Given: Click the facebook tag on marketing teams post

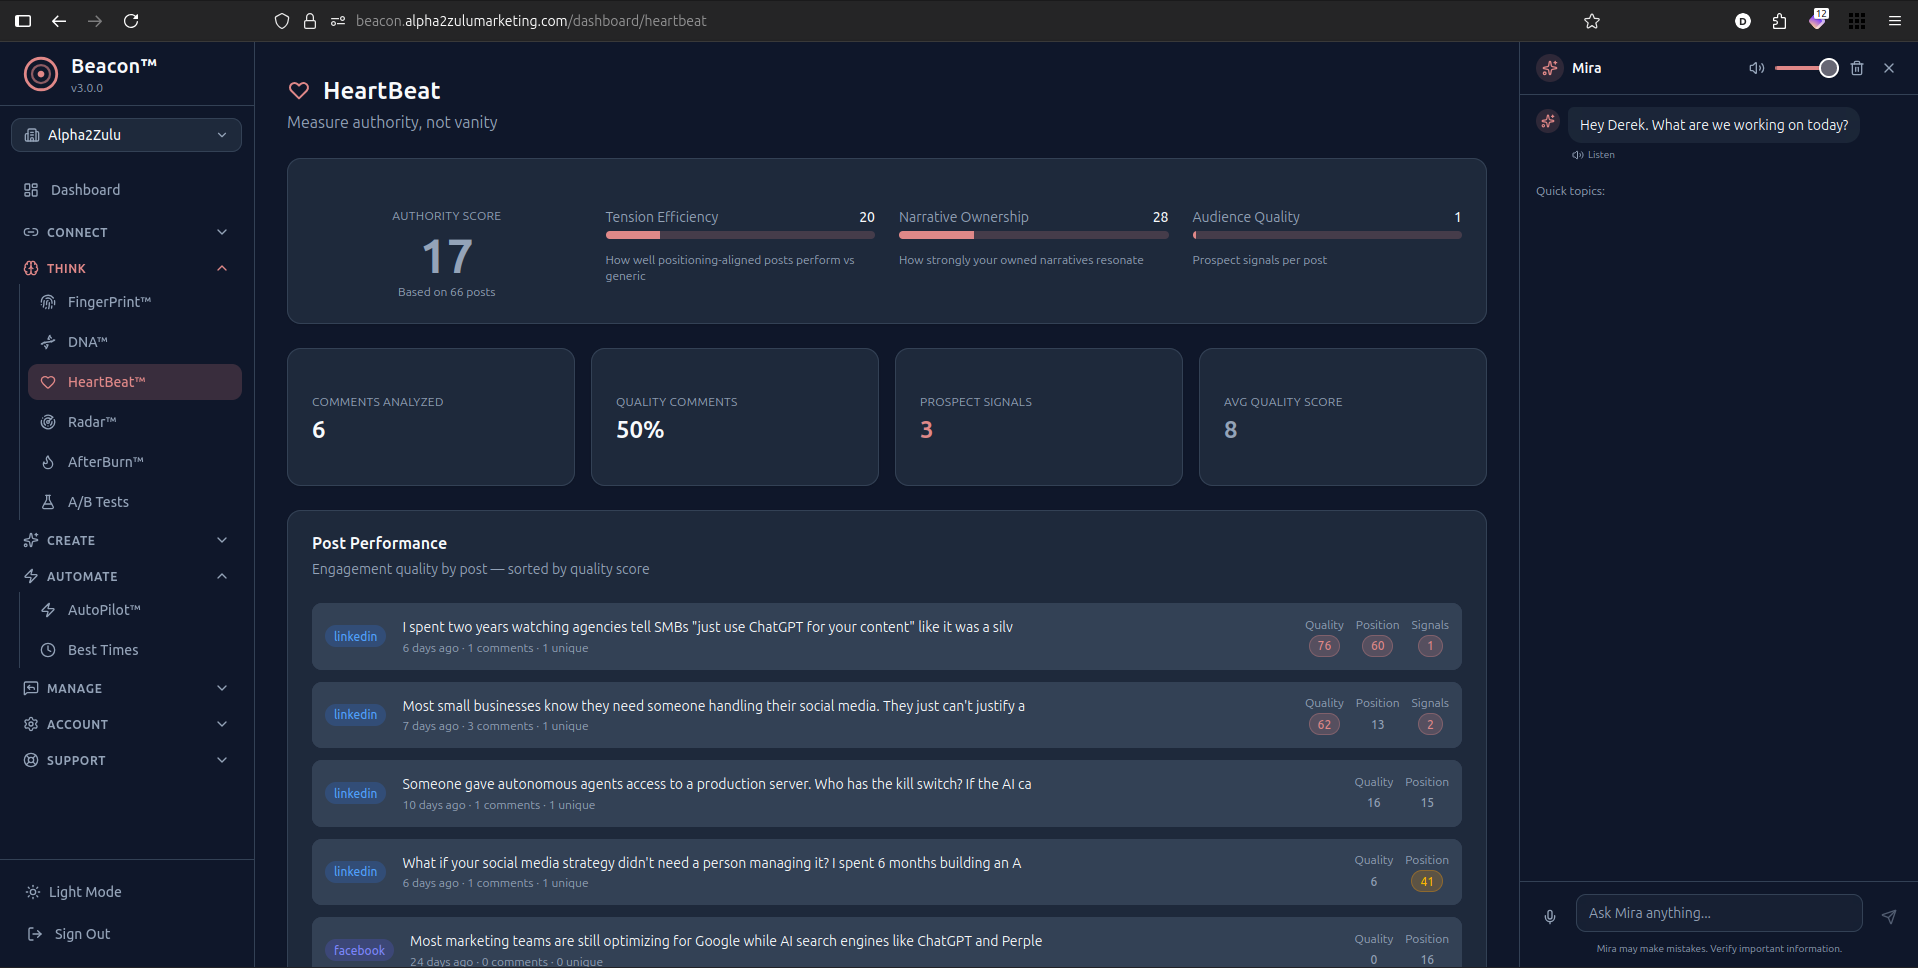Looking at the screenshot, I should tap(359, 951).
